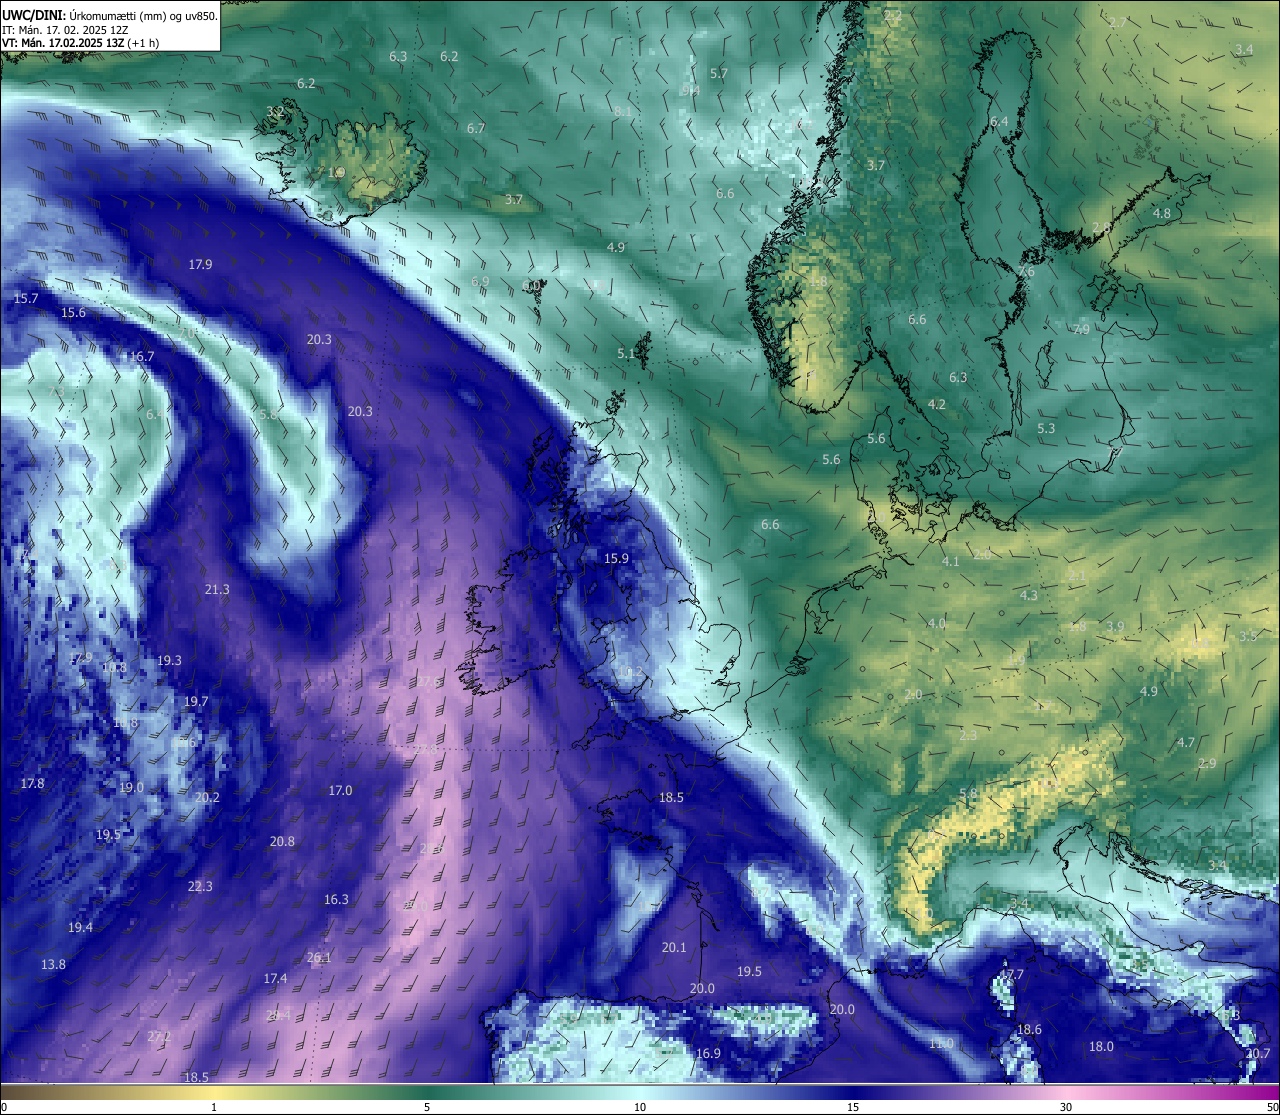Select the map value 2.0

(913, 695)
